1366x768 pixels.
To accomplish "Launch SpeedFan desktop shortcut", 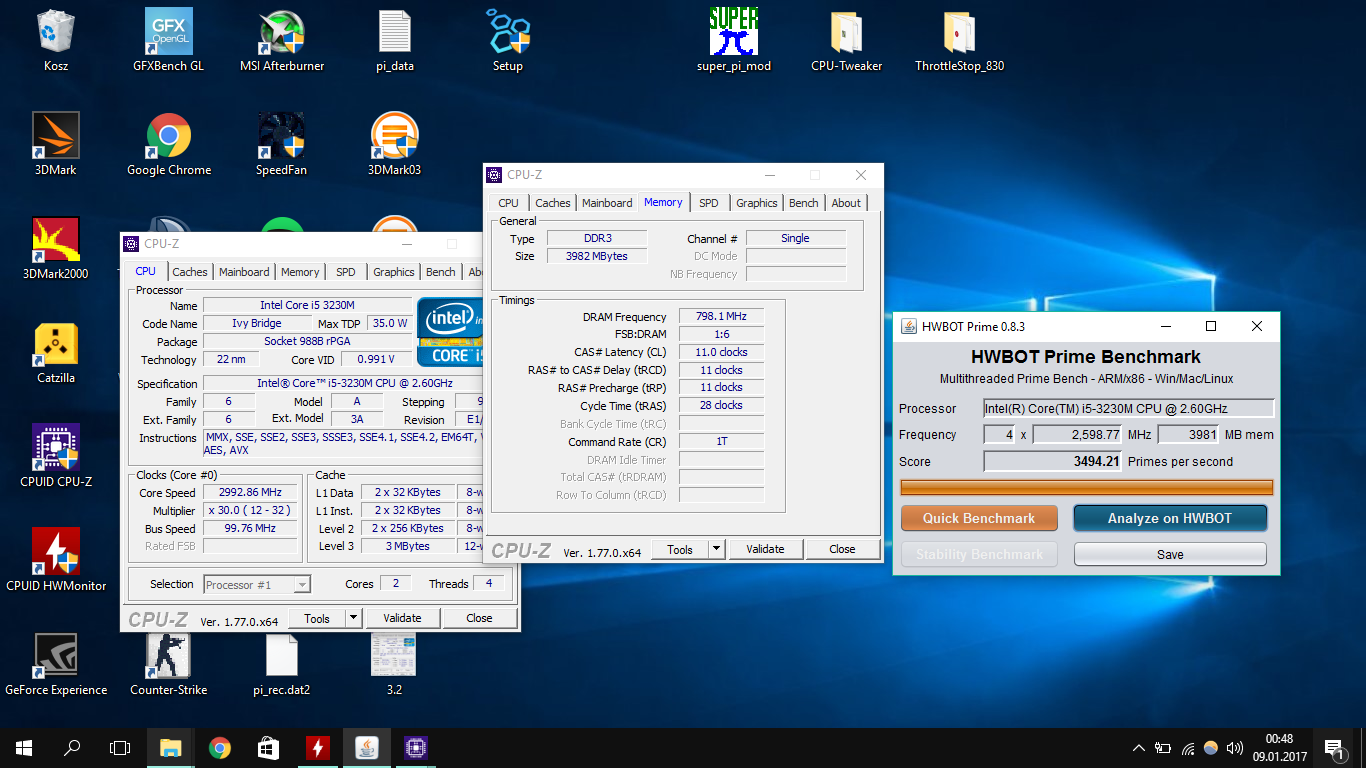I will (281, 144).
